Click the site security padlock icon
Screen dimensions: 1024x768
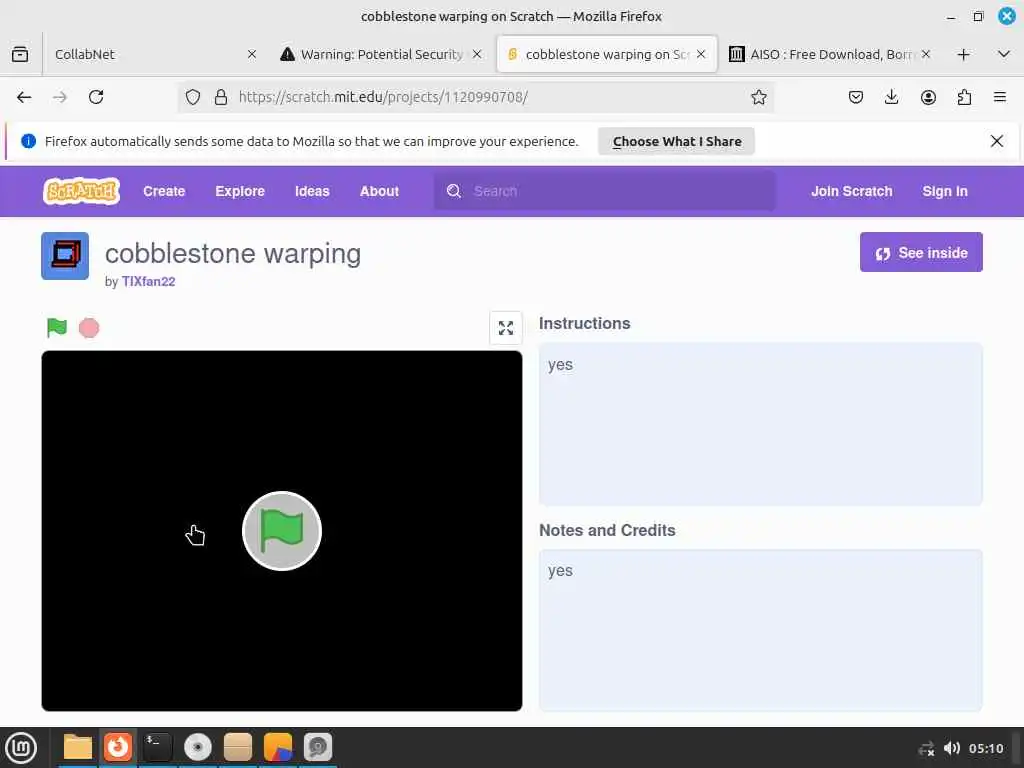point(221,97)
